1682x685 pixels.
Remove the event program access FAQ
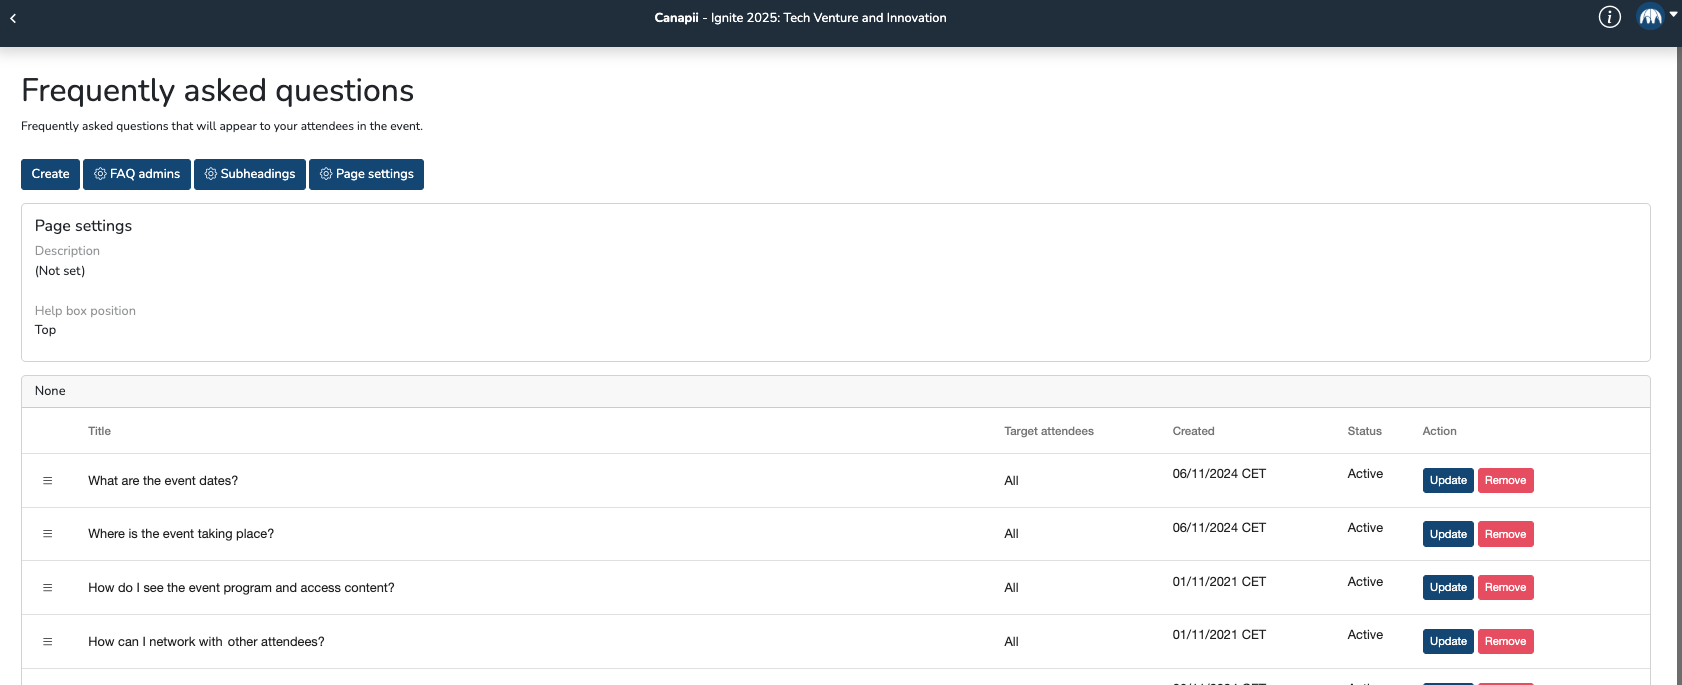[1505, 588]
